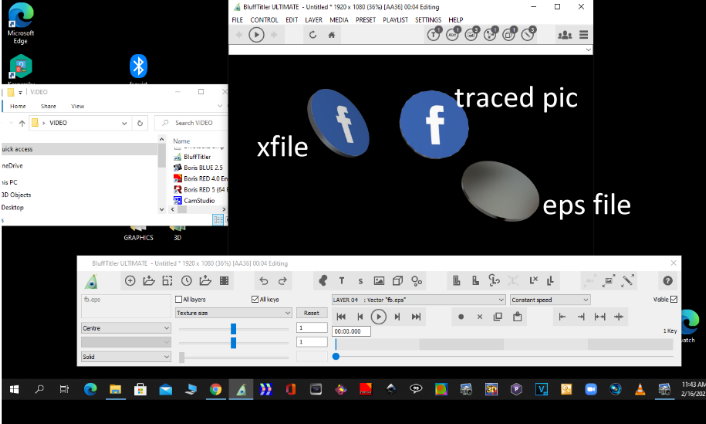Play the show in main window toolbar
The width and height of the screenshot is (706, 424).
pyautogui.click(x=257, y=35)
